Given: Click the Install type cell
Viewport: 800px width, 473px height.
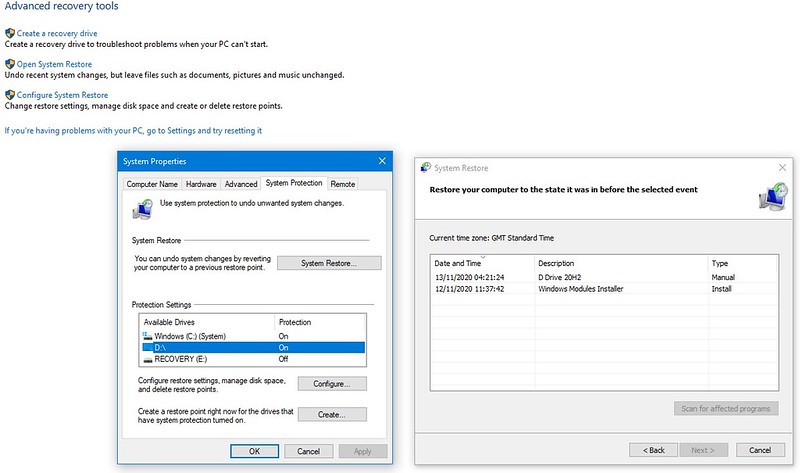Looking at the screenshot, I should click(x=721, y=289).
